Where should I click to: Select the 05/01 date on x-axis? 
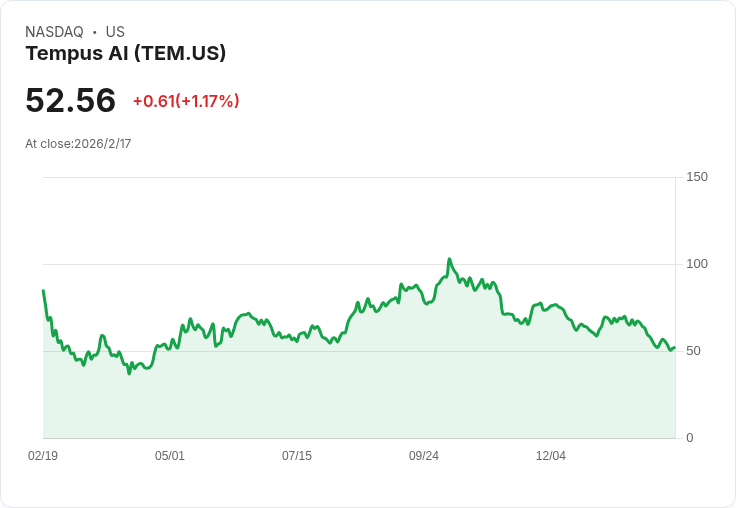click(x=170, y=456)
